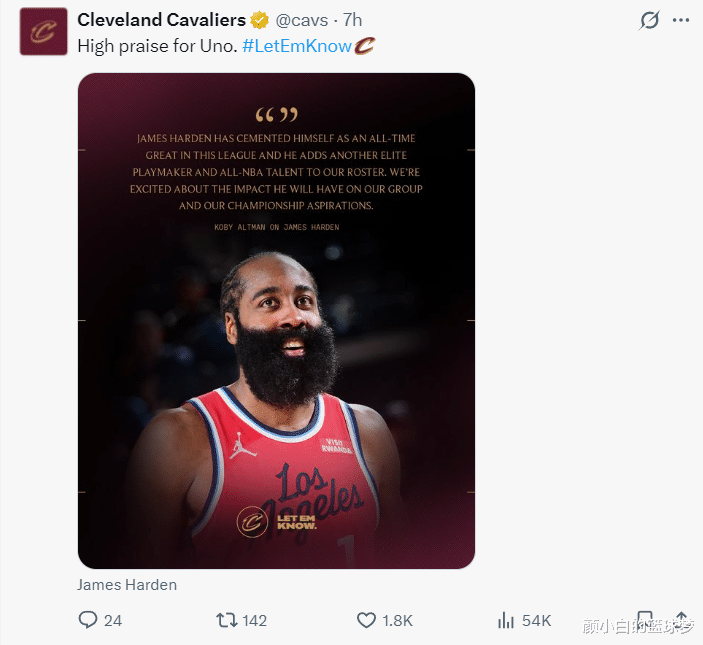This screenshot has width=703, height=645.
Task: Click the Cleveland Cavaliers display name
Action: pos(161,20)
